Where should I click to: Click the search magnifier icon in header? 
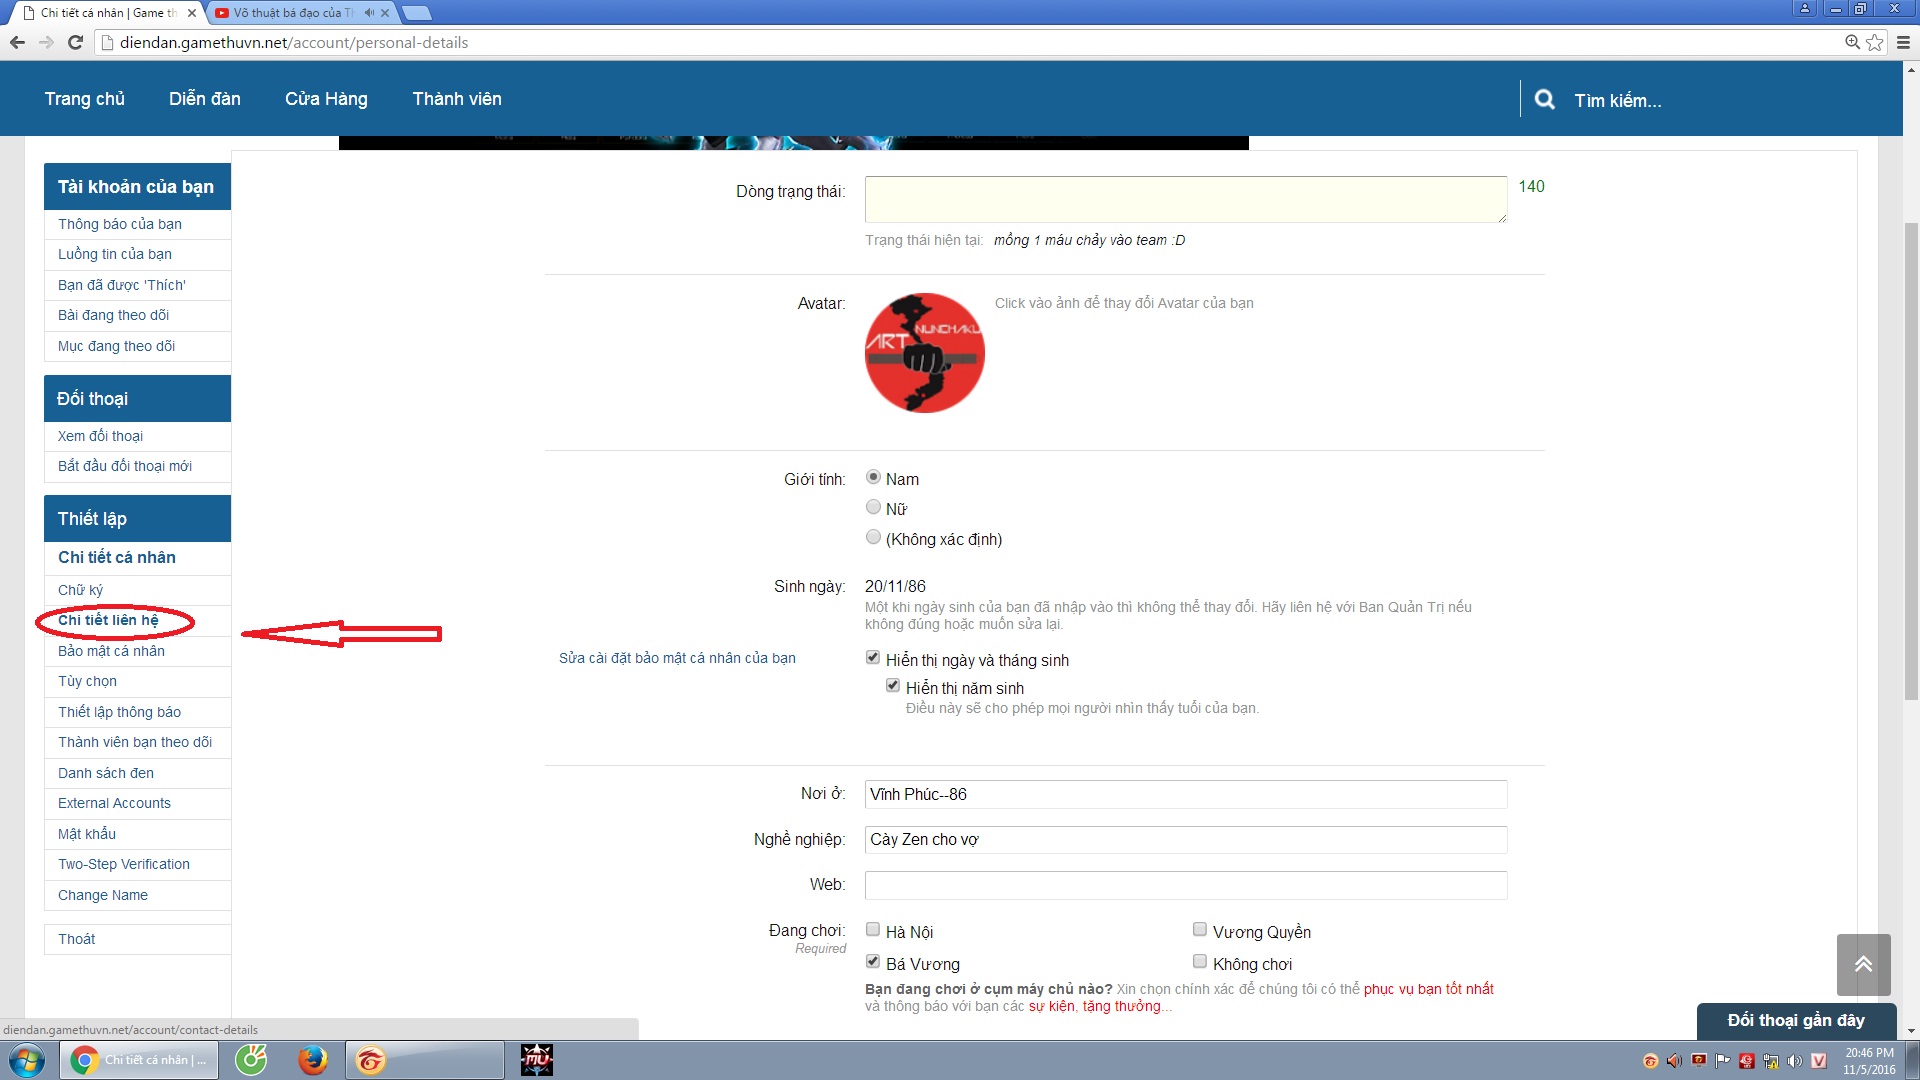[1544, 100]
